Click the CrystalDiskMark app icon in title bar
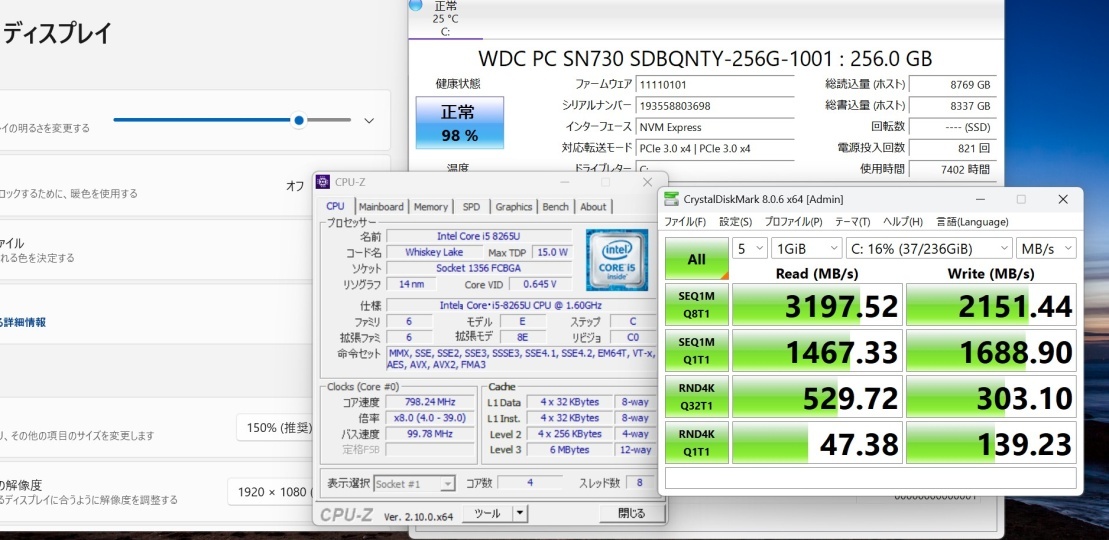Screen dimensions: 1109x540 coord(671,200)
